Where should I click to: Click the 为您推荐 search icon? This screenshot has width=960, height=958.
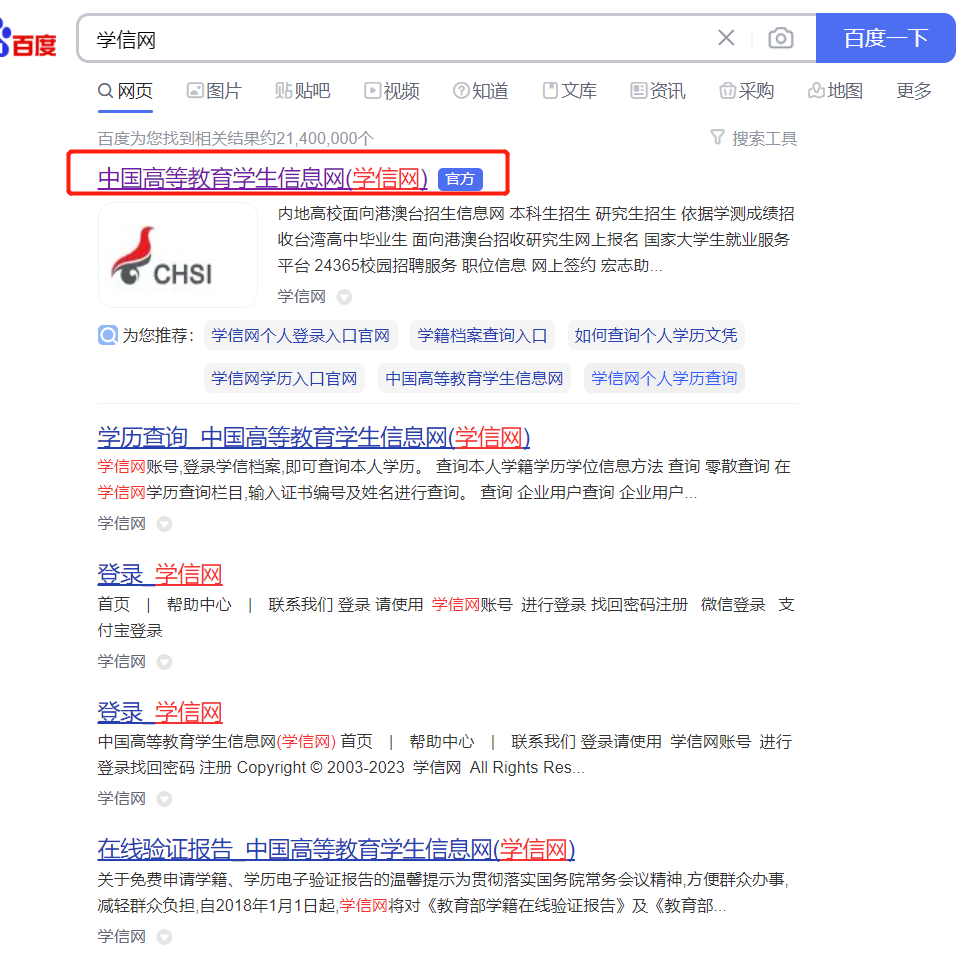(107, 335)
